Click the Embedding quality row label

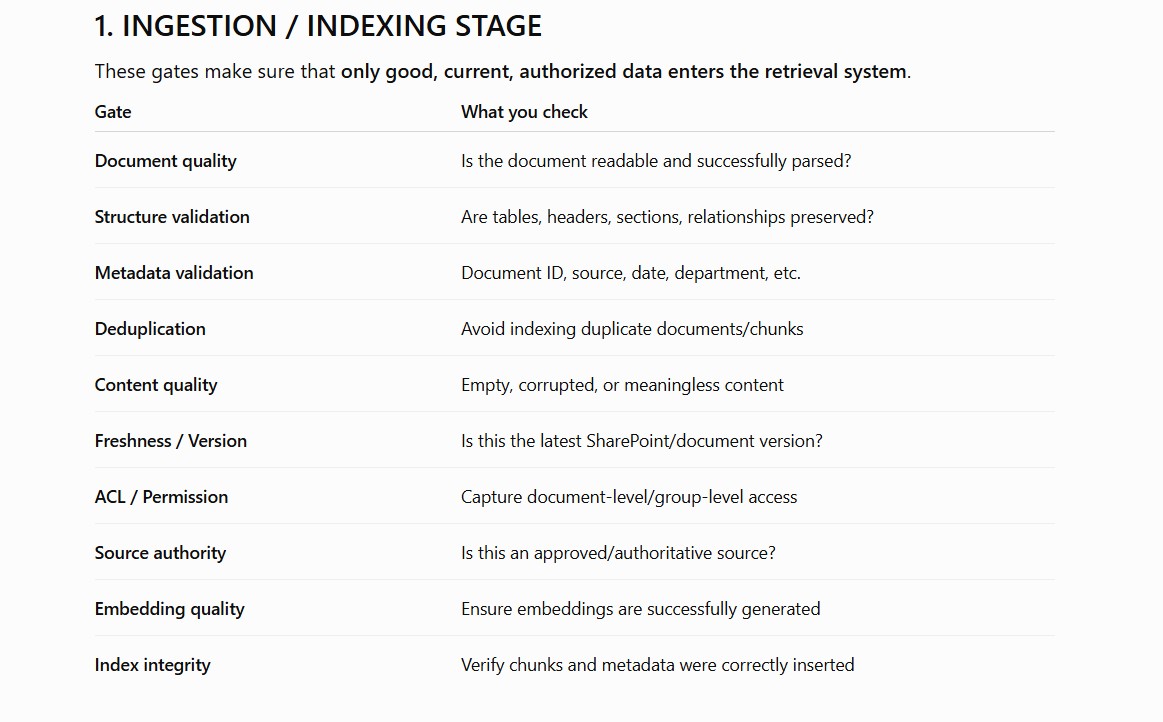point(169,609)
